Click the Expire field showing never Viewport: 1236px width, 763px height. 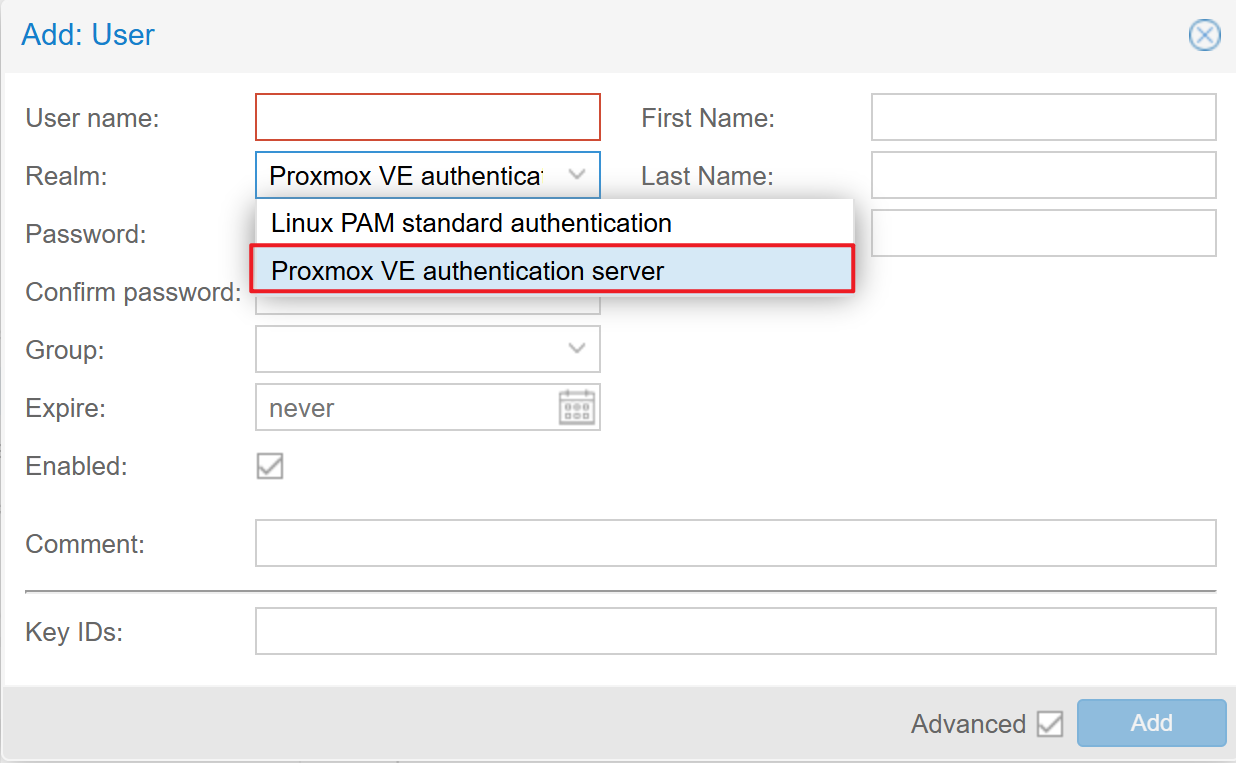coord(407,407)
